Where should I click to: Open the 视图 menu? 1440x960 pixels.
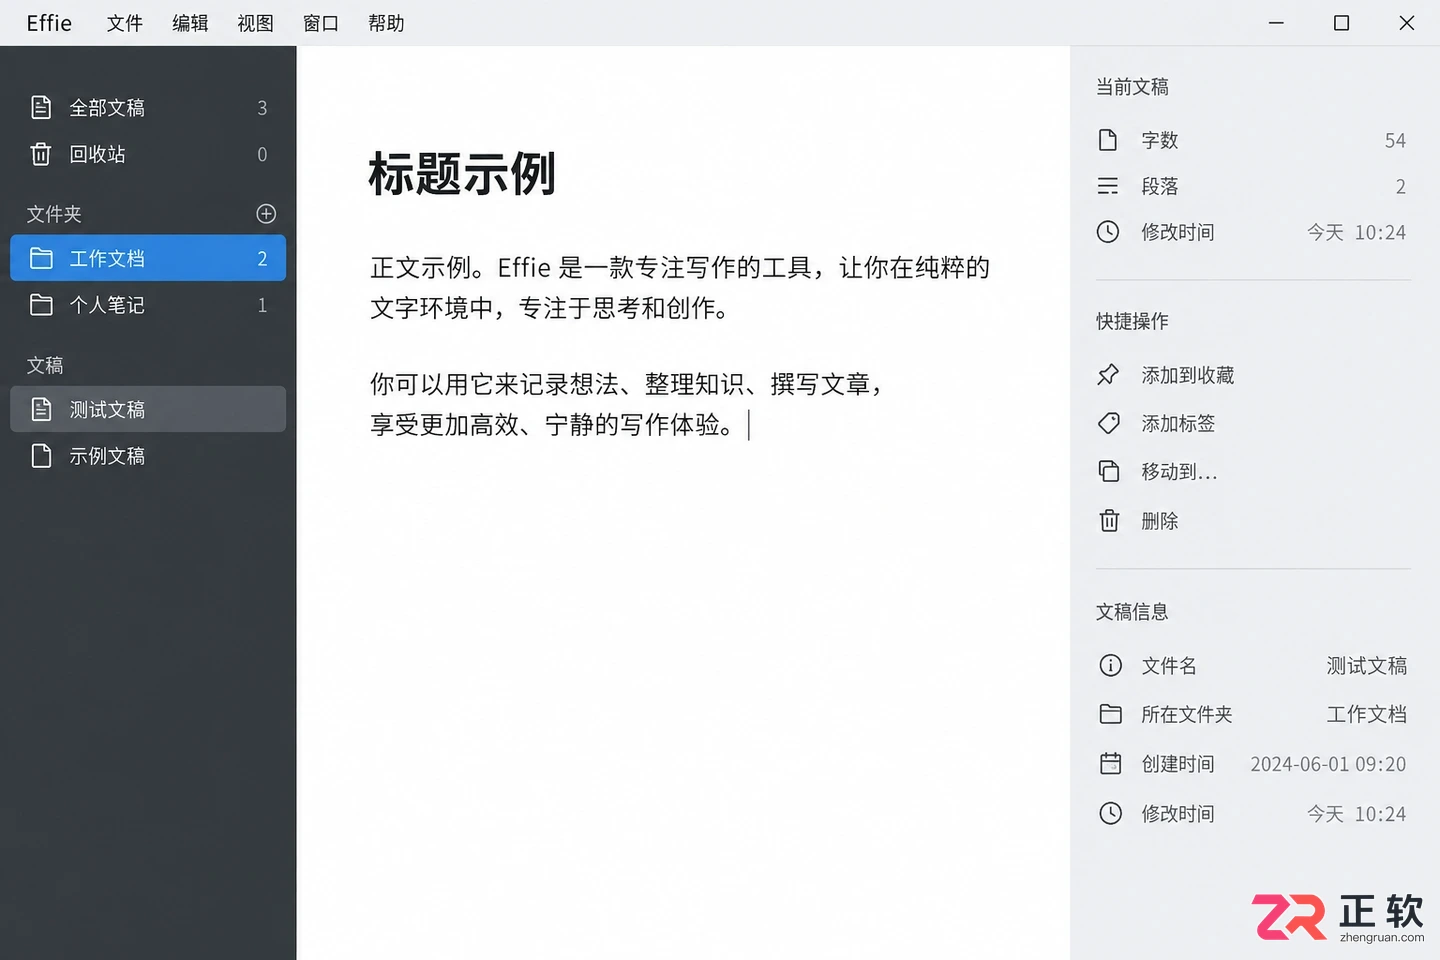(x=255, y=23)
